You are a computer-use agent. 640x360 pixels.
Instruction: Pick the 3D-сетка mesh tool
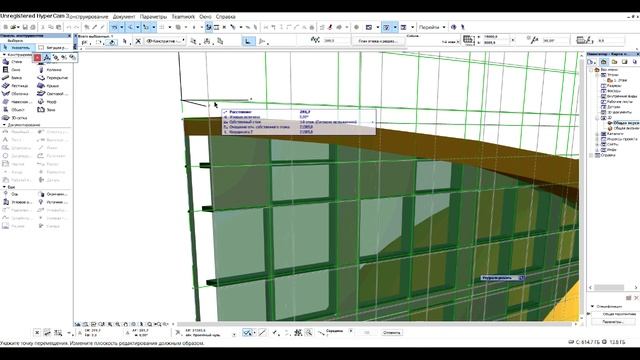[14, 118]
